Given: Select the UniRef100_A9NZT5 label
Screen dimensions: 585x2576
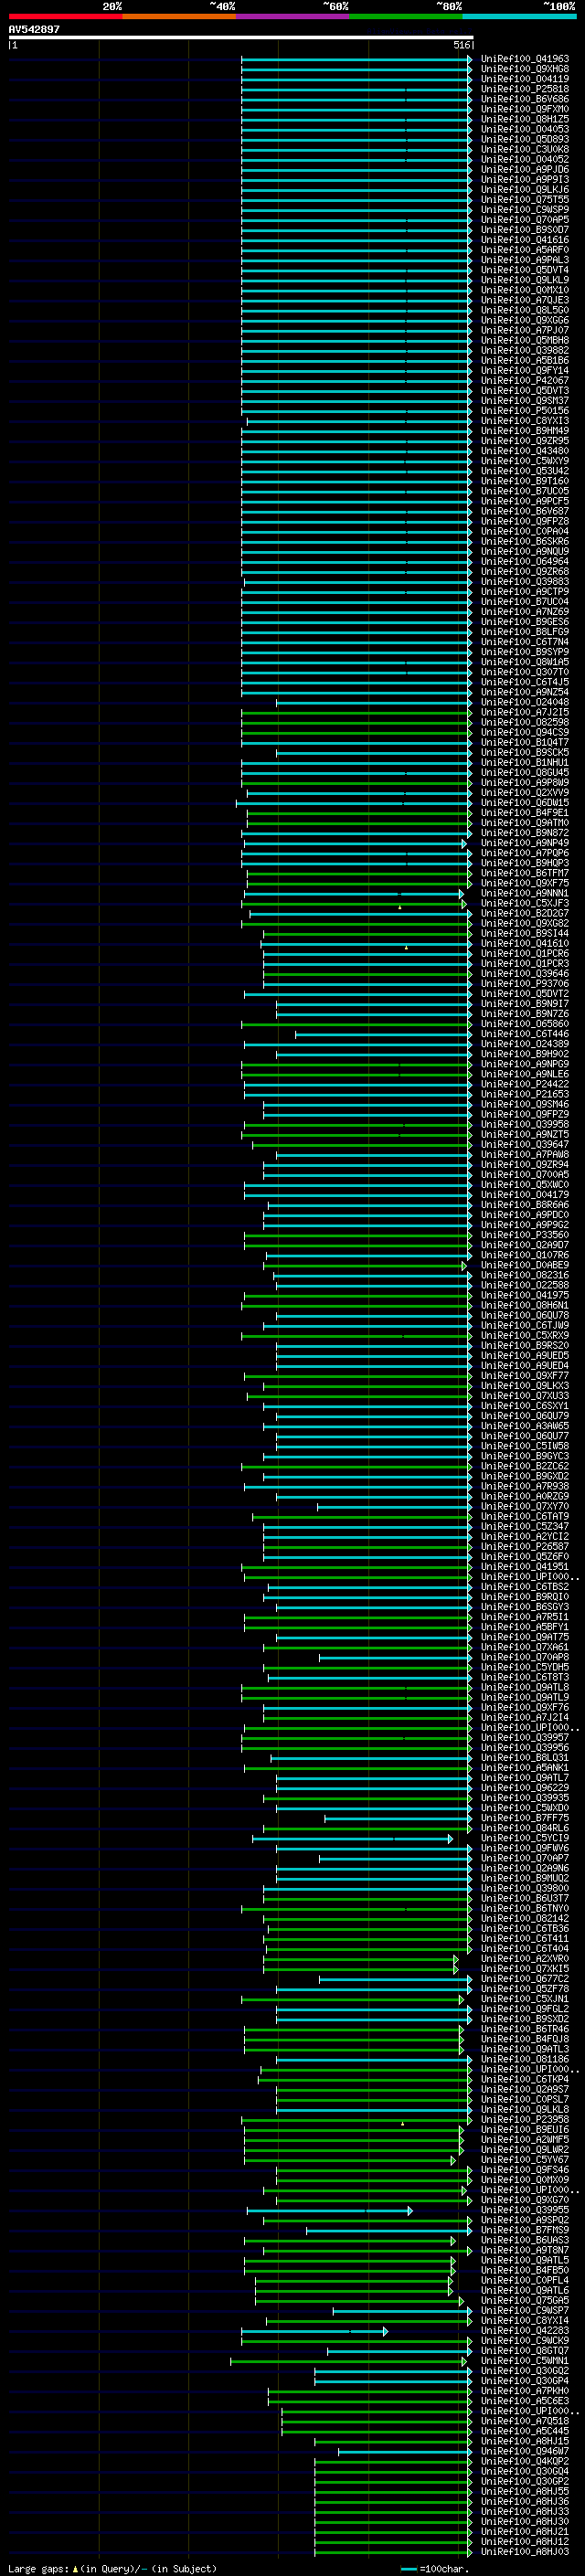Looking at the screenshot, I should pos(525,1134).
